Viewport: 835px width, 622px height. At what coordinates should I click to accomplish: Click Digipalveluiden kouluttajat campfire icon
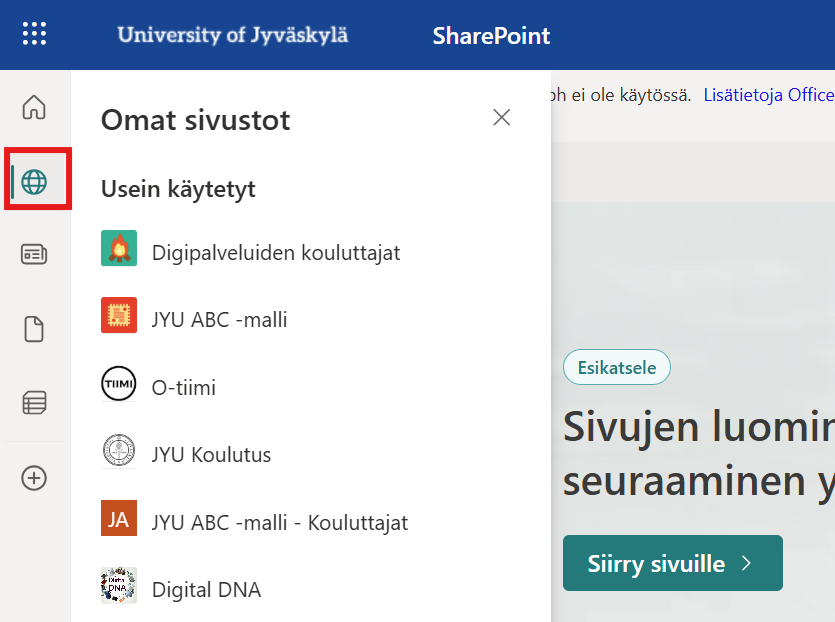coord(119,248)
